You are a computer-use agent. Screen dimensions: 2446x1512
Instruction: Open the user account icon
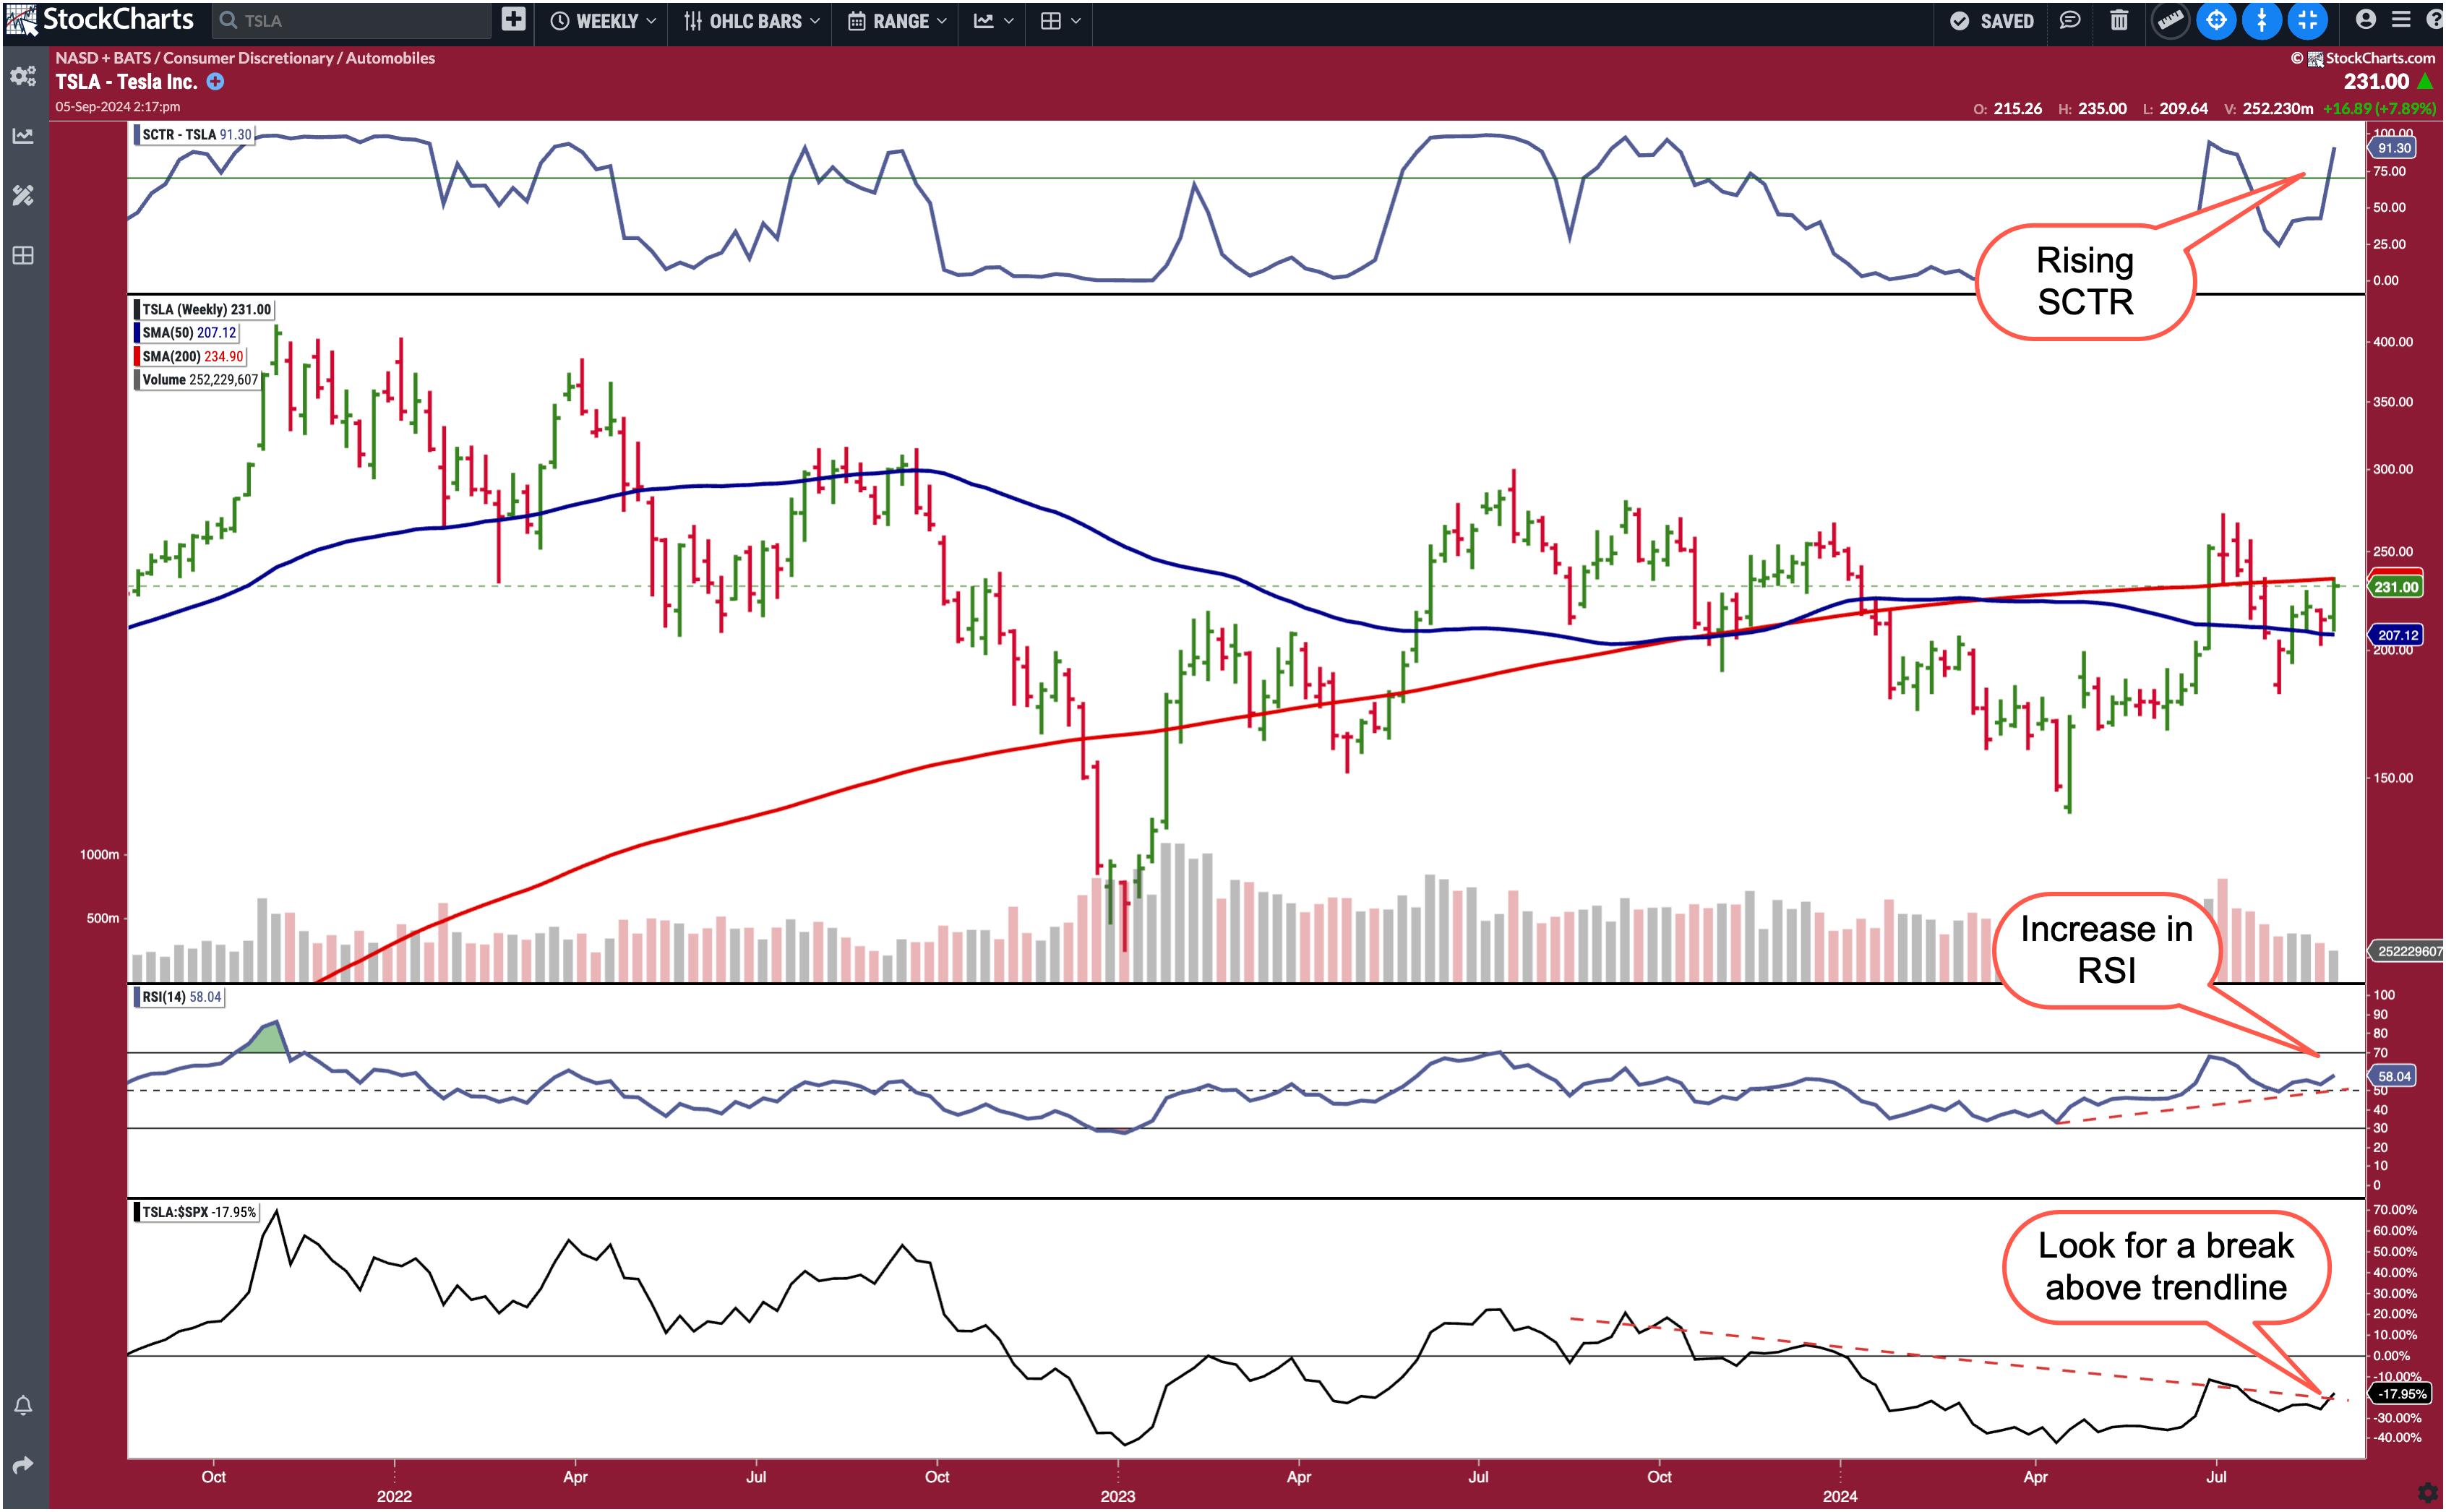[2365, 19]
